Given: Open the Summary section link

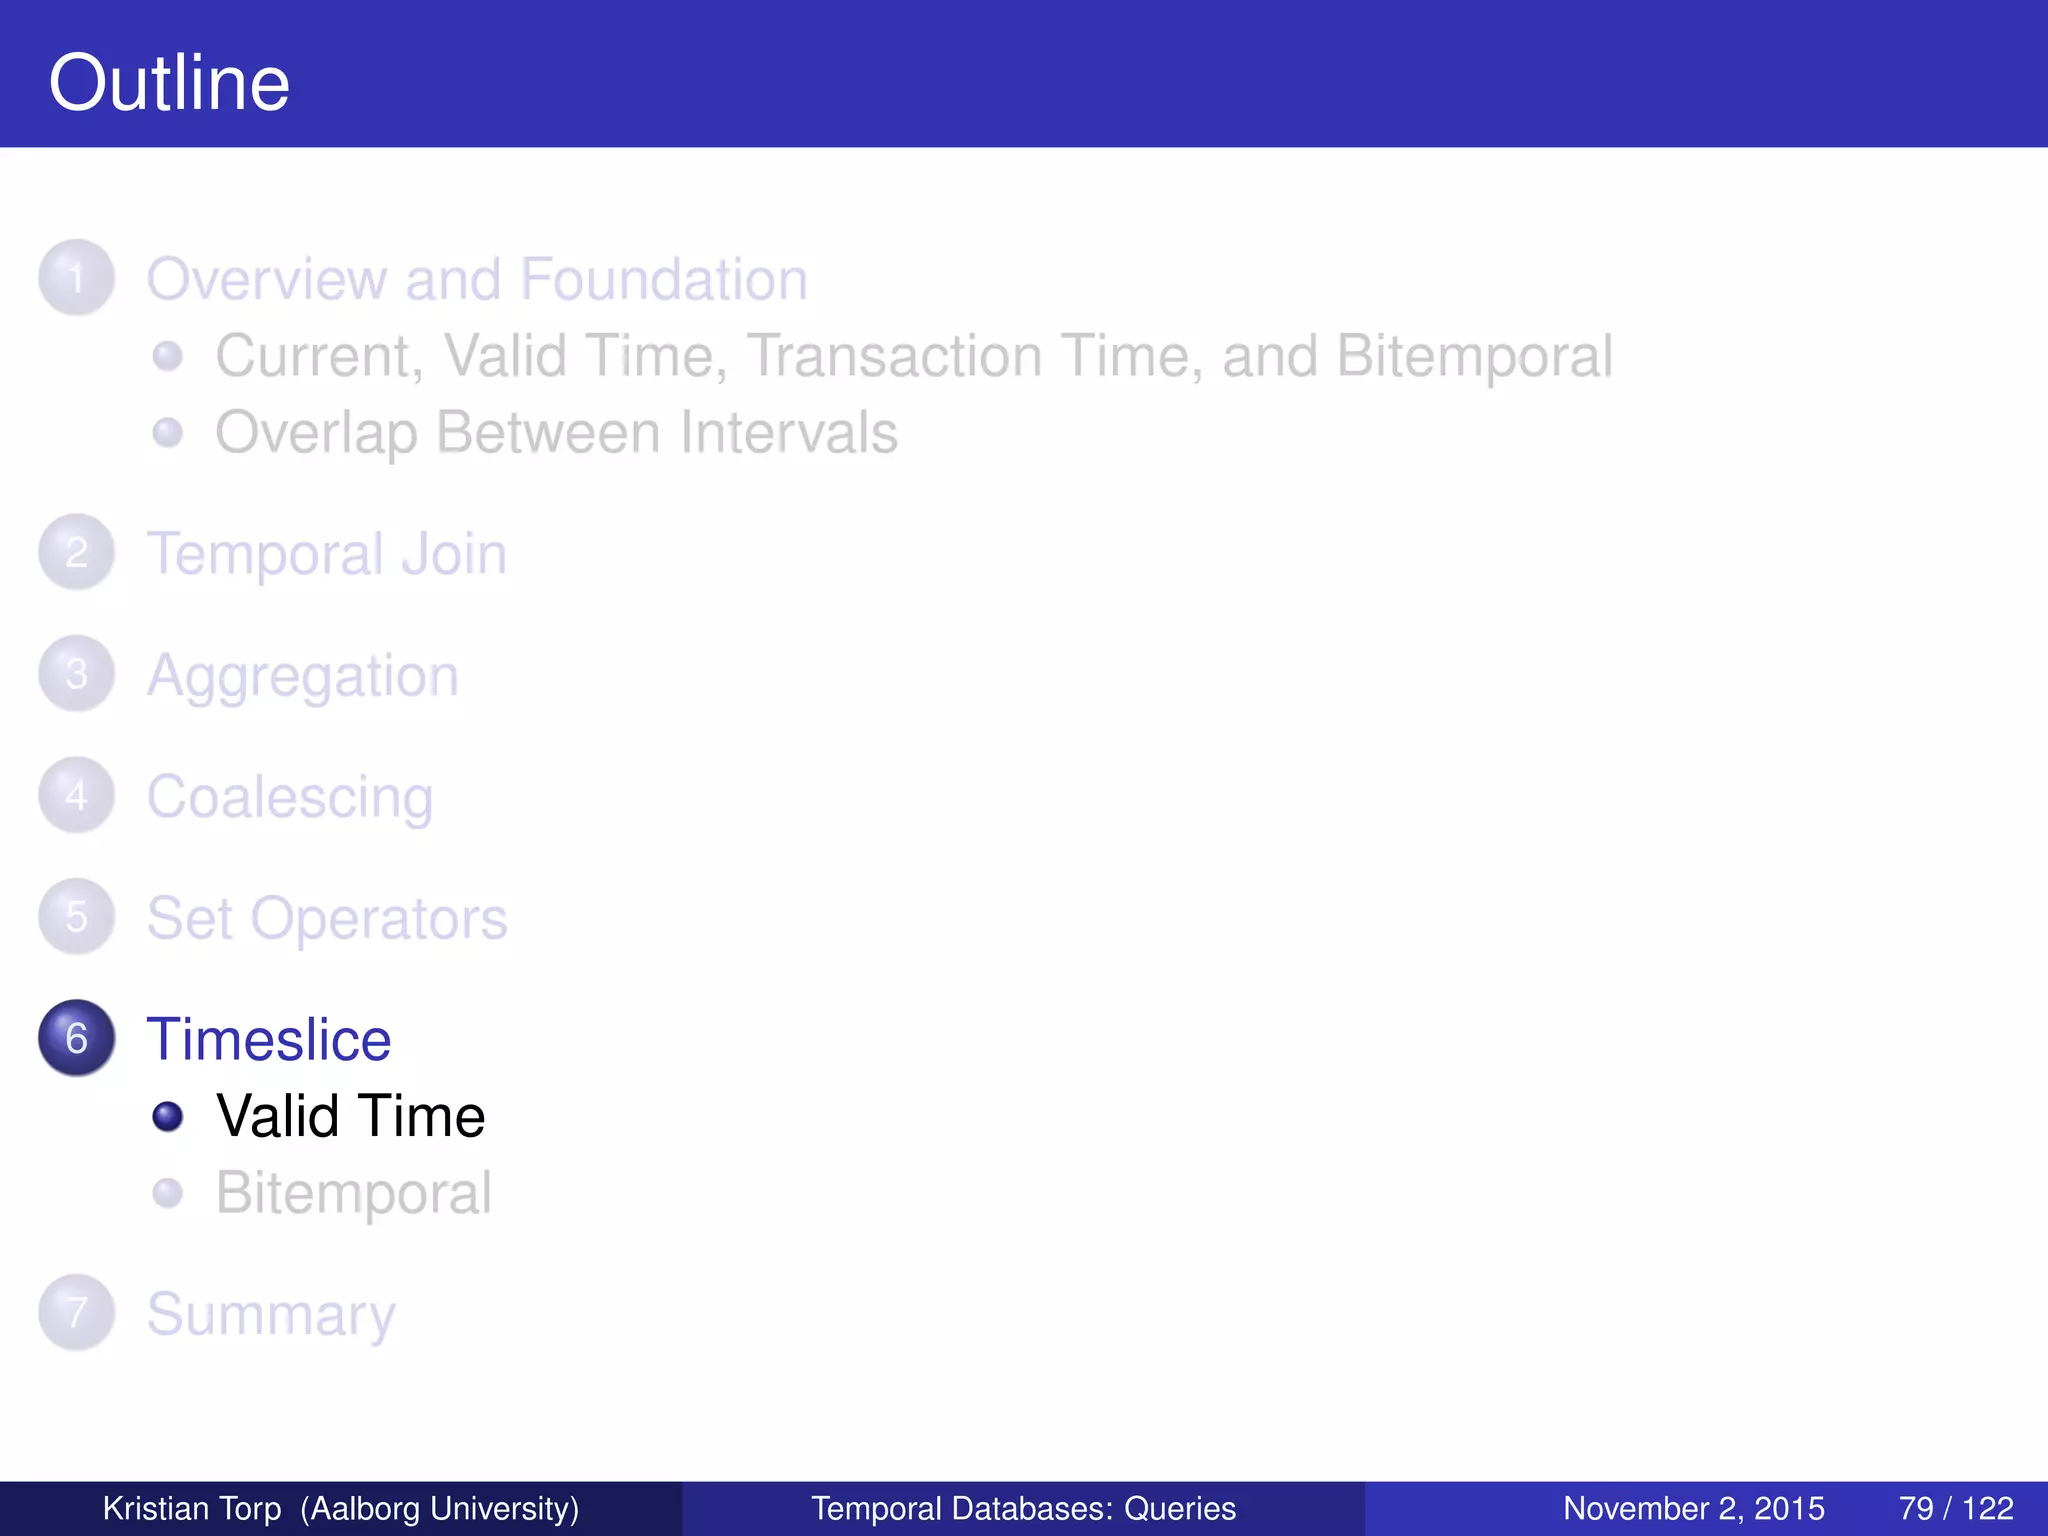Looking at the screenshot, I should click(x=271, y=1314).
